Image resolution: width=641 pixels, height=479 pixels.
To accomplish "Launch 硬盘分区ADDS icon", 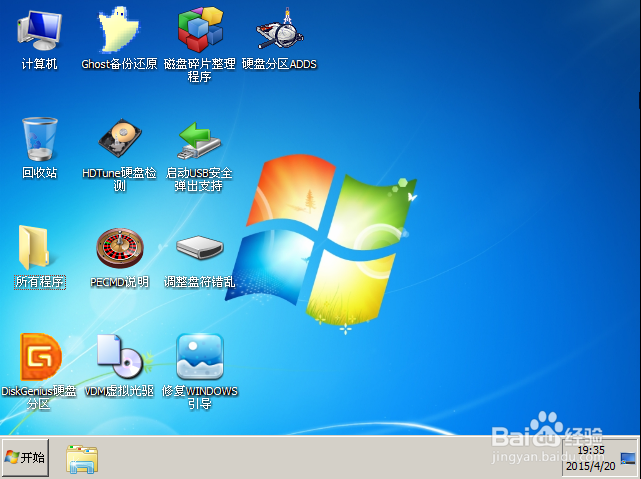I will [x=280, y=29].
